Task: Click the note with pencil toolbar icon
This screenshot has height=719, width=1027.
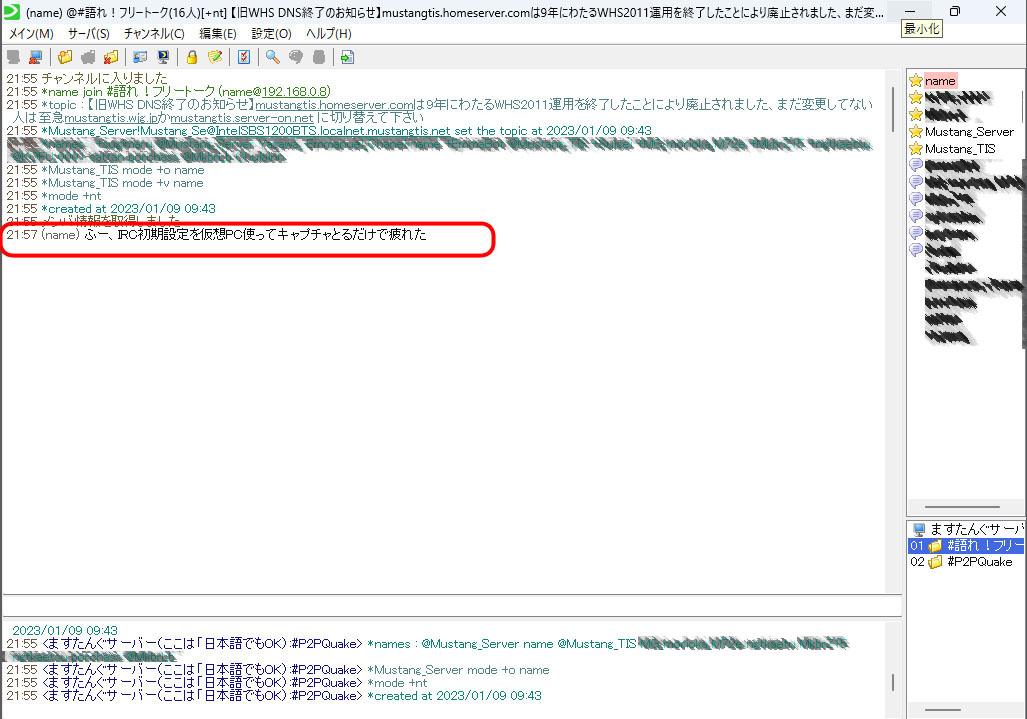Action: (x=214, y=57)
